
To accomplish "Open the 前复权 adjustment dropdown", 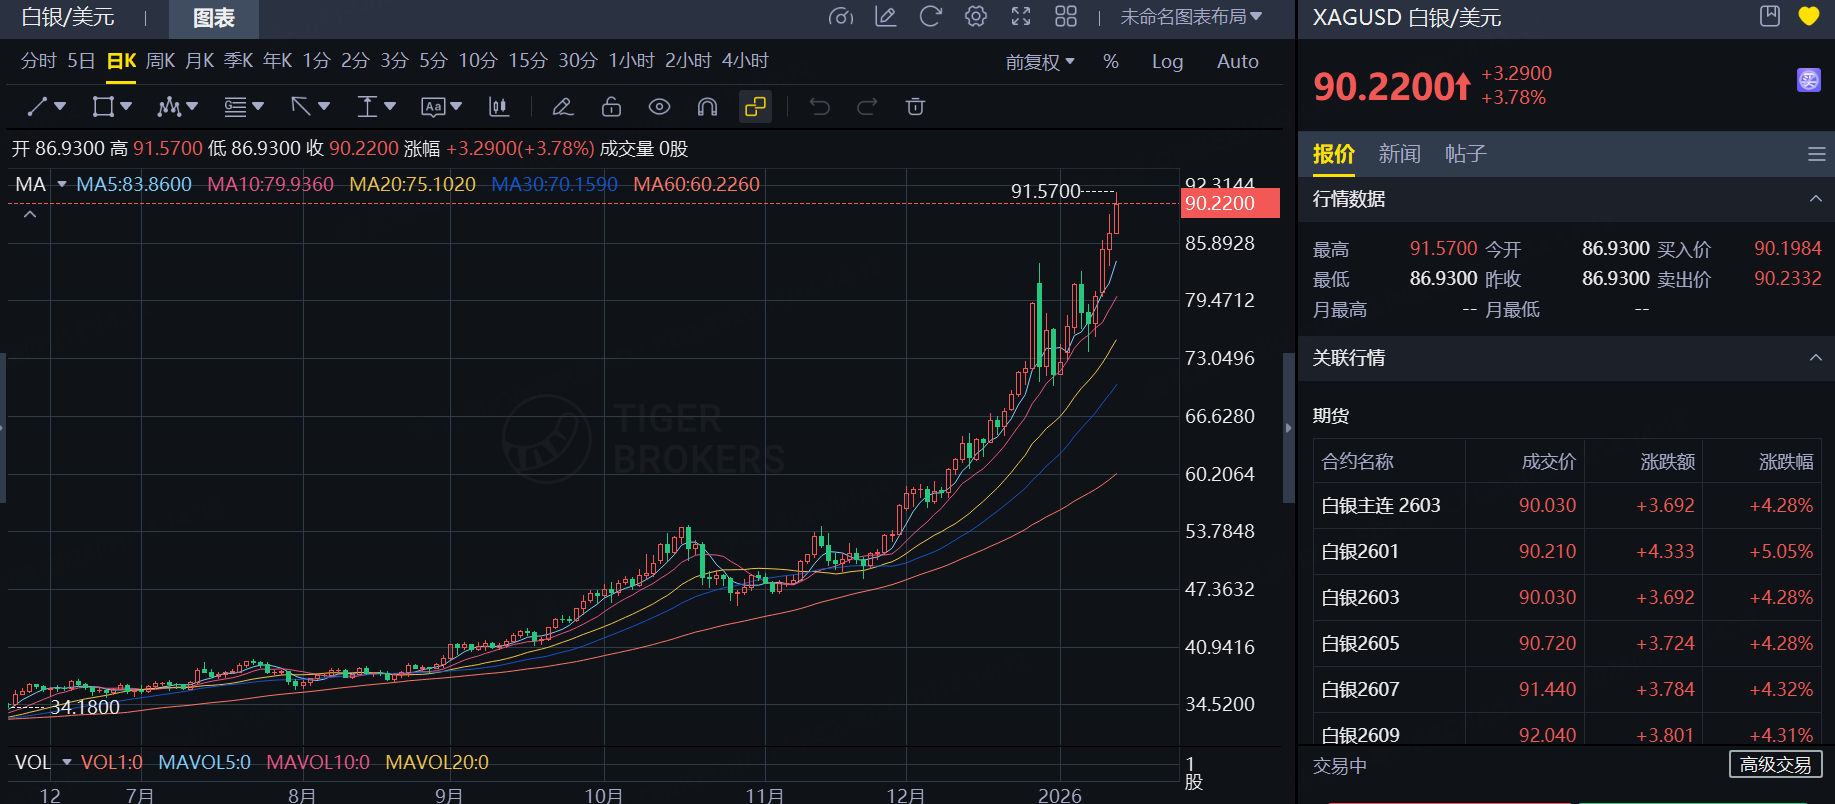I will tap(1040, 62).
